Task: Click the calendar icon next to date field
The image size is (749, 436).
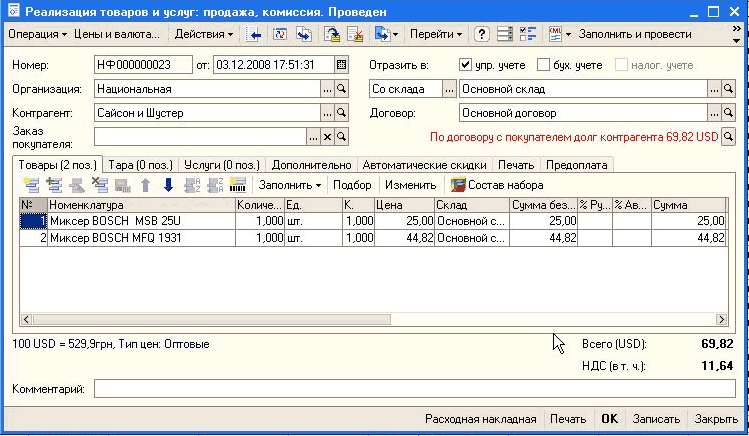Action: pos(342,65)
